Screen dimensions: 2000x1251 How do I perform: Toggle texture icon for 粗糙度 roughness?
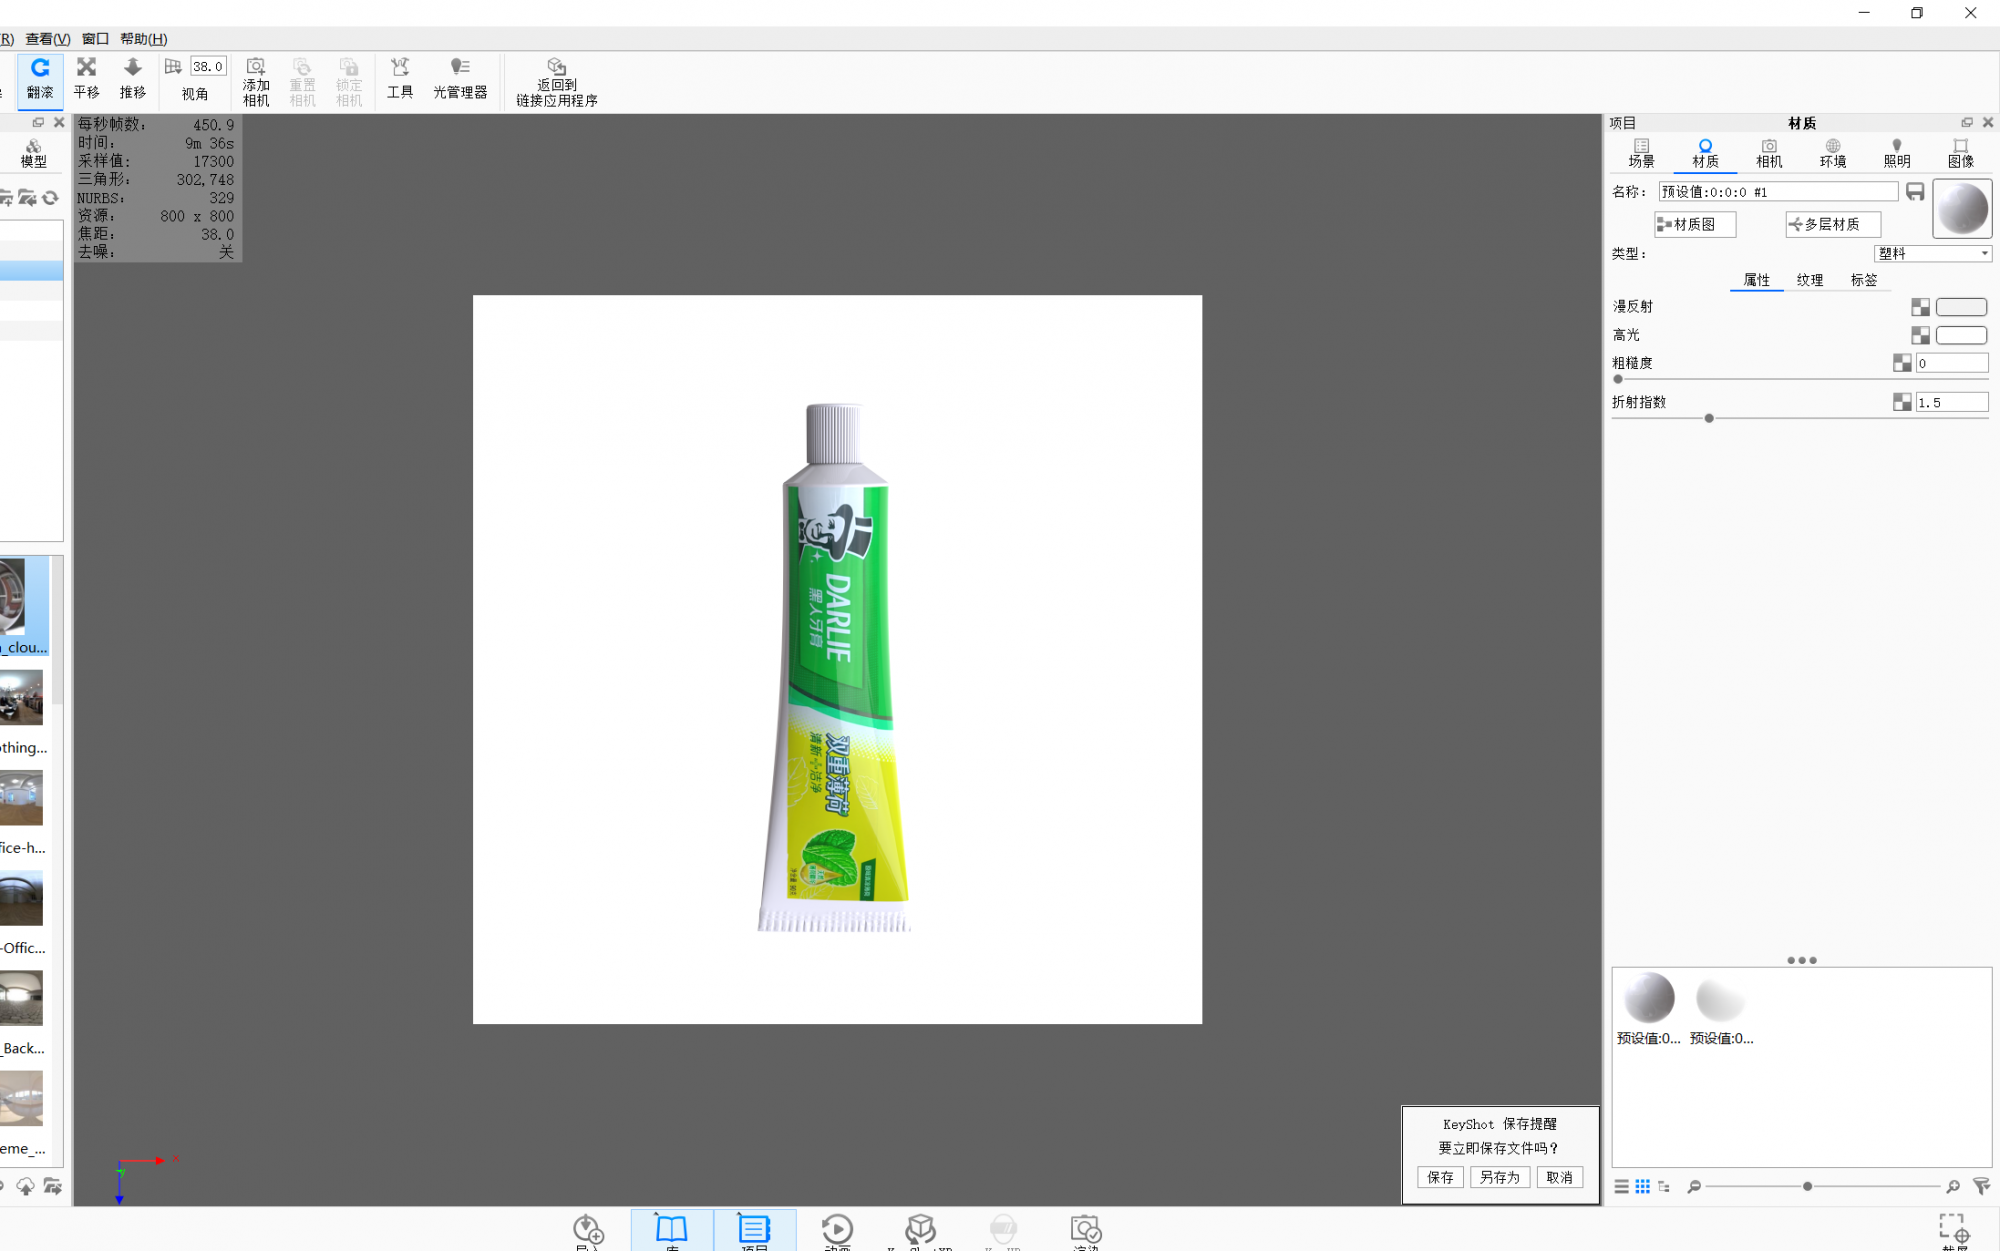tap(1902, 363)
